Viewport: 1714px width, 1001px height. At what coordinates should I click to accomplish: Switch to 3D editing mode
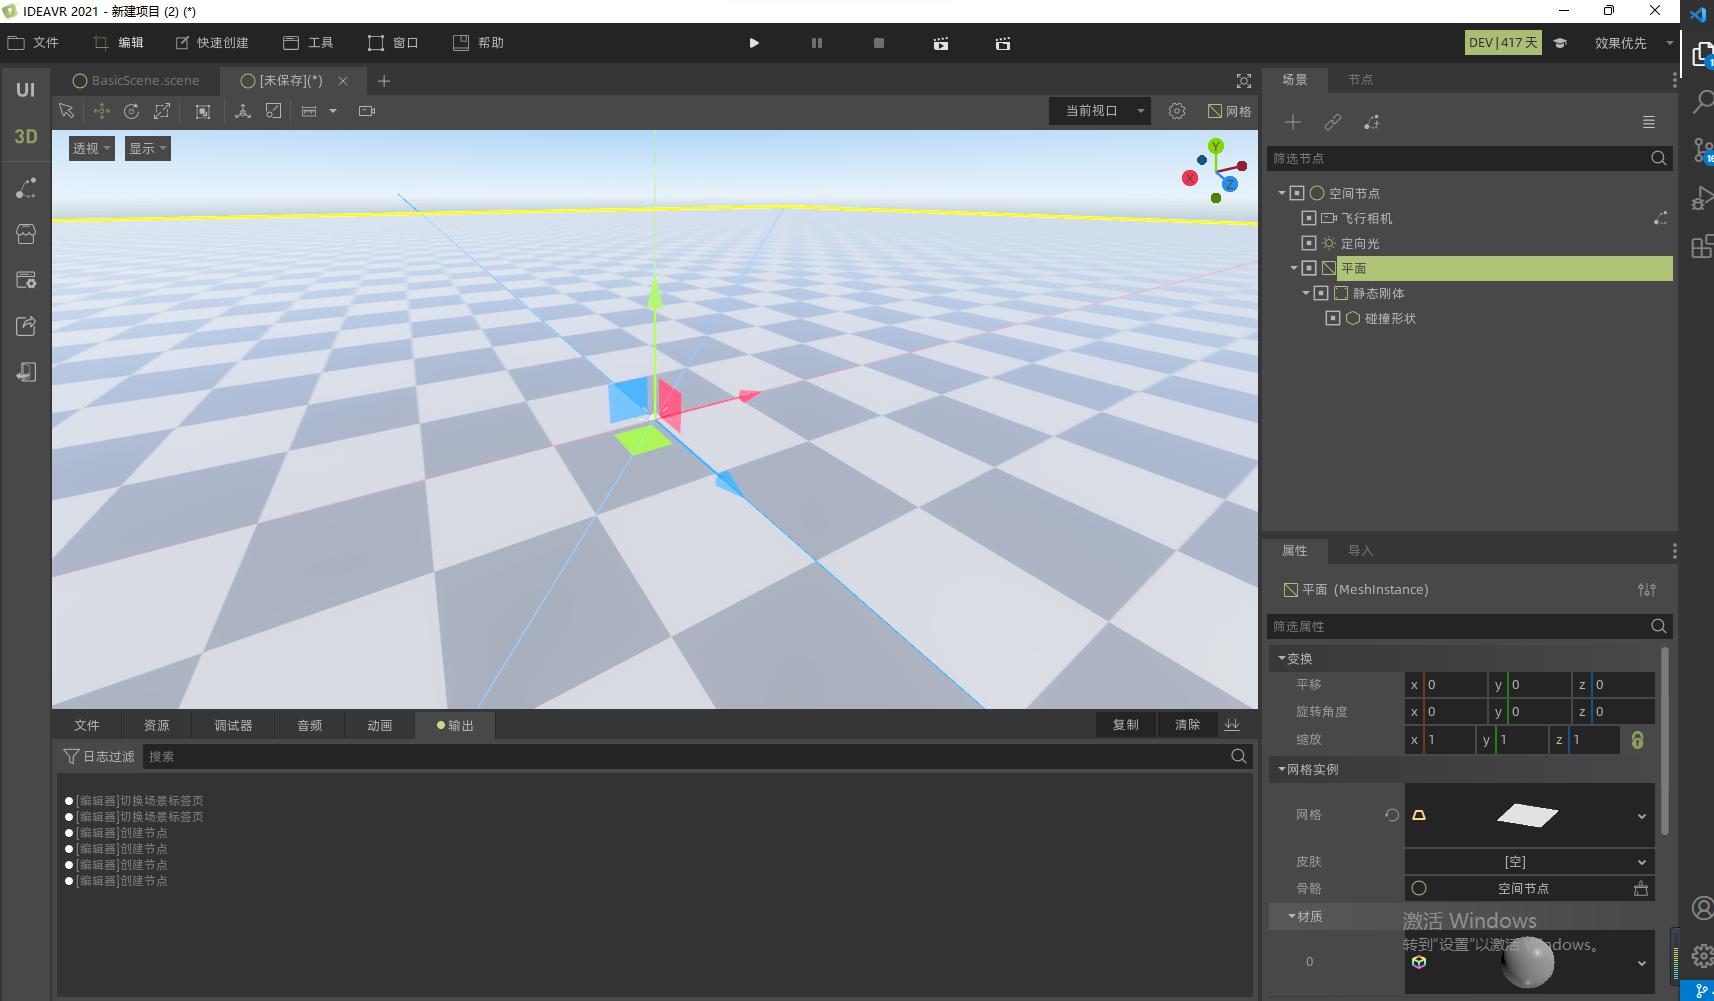pos(26,137)
